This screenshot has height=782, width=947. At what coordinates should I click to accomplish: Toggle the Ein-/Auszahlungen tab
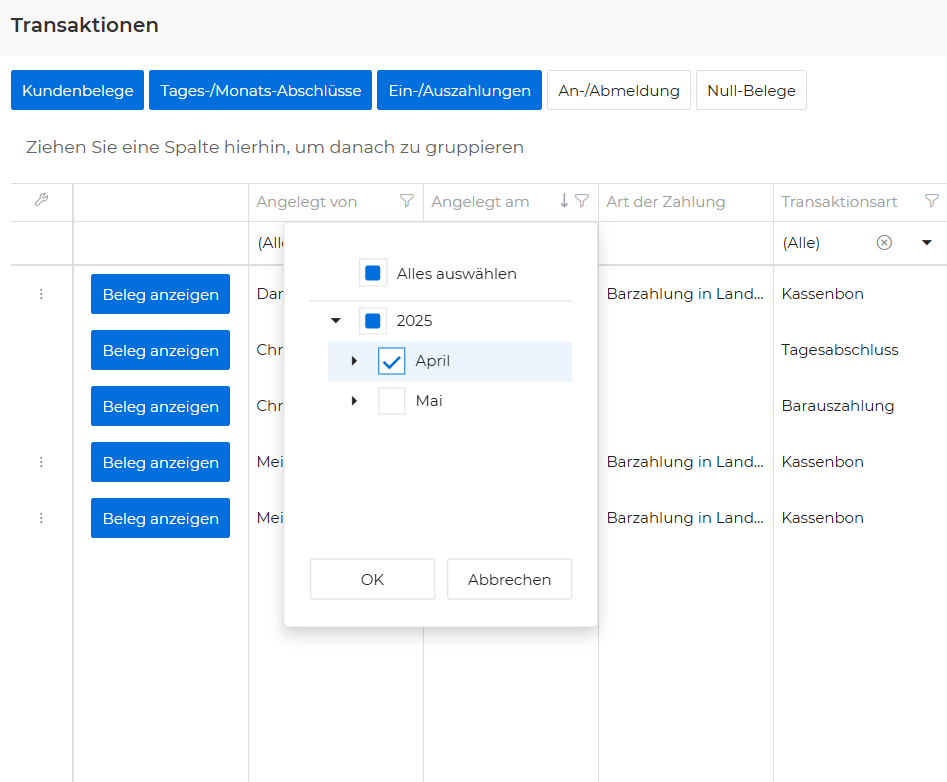tap(460, 90)
